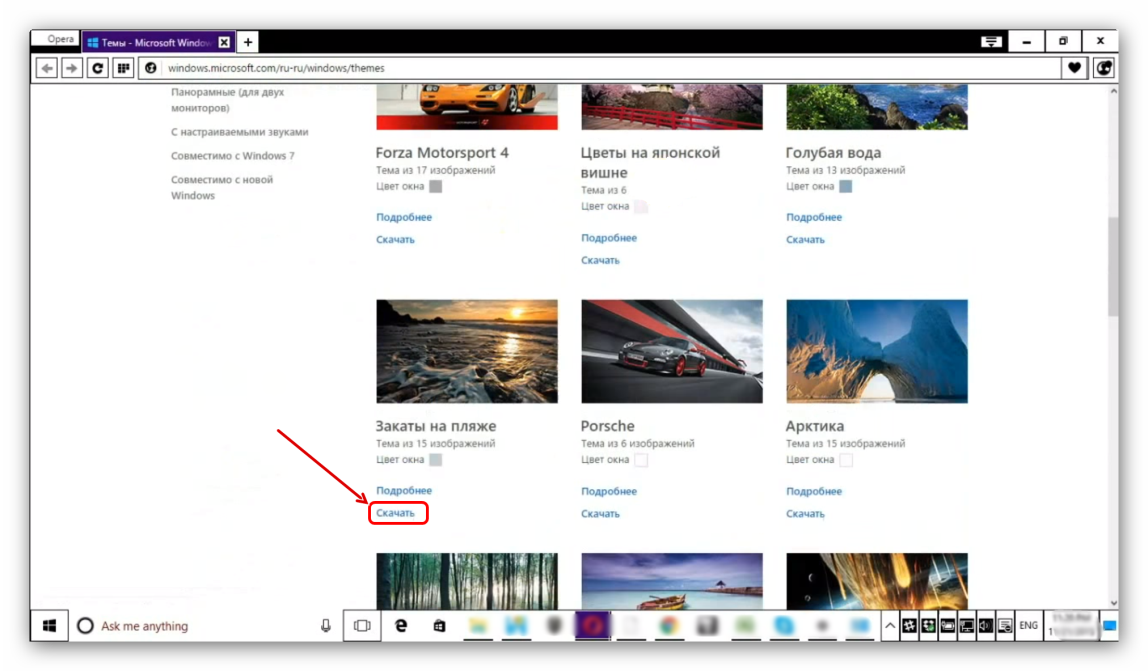The height and width of the screenshot is (671, 1148).
Task: Expand the hidden system tray icons chevron
Action: (x=889, y=626)
